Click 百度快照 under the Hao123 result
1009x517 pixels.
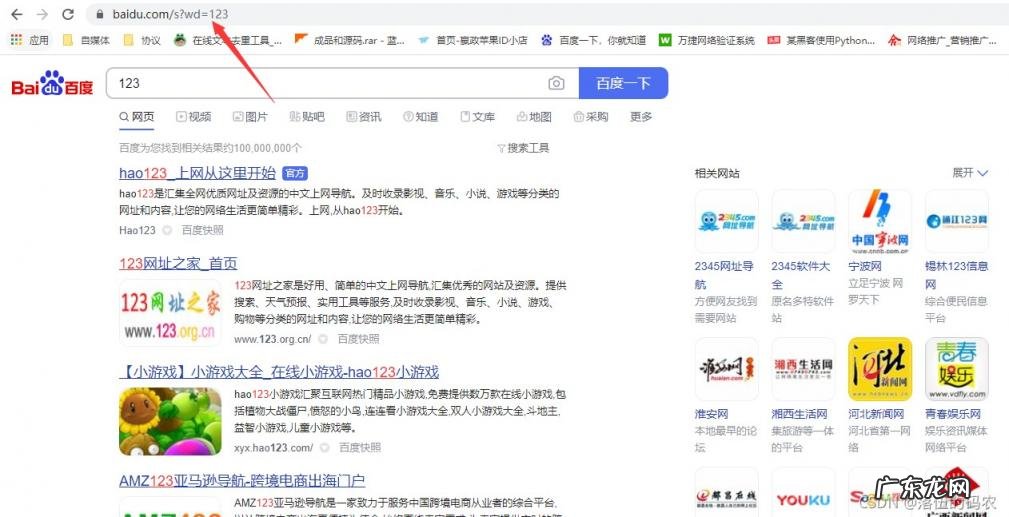click(203, 230)
